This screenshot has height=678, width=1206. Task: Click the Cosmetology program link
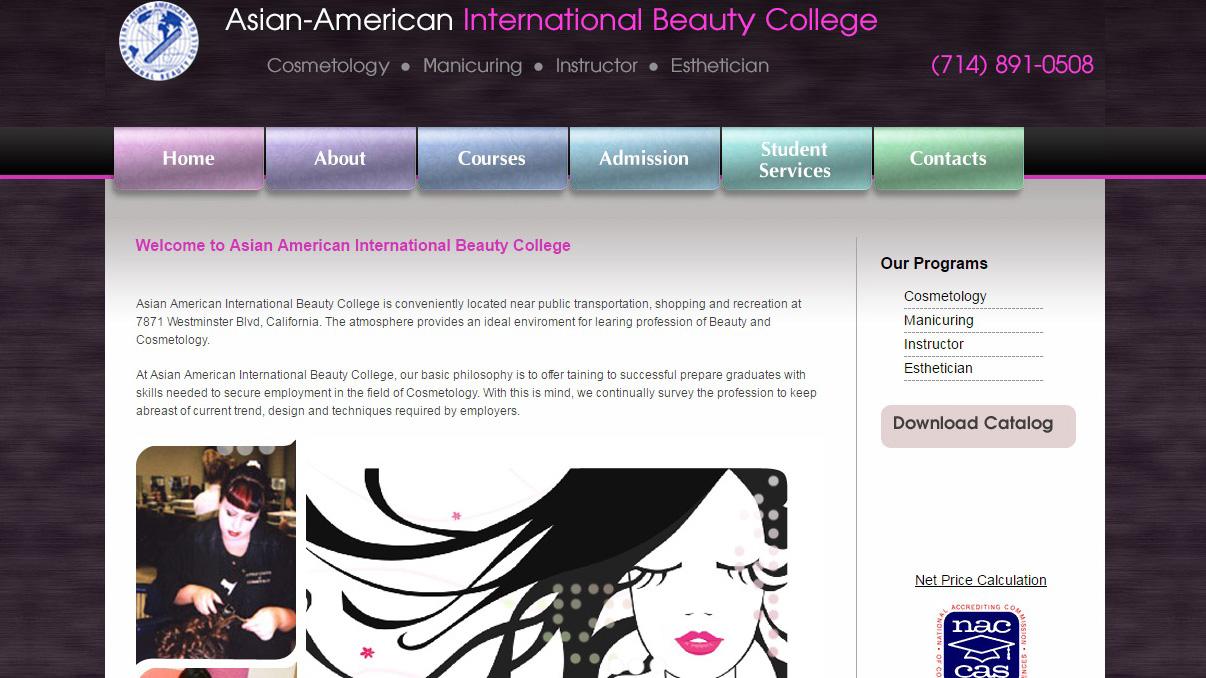(x=945, y=296)
